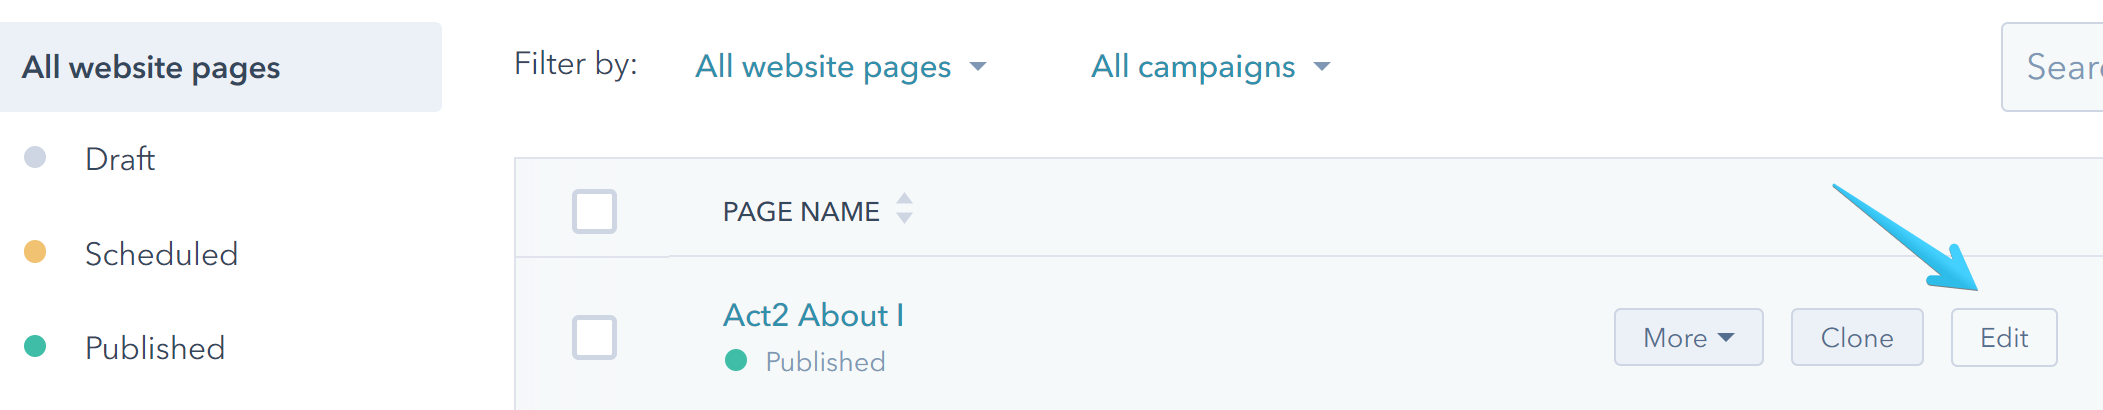Click the orange dot beside Scheduled
Screen dimensions: 2103x410
[35, 252]
